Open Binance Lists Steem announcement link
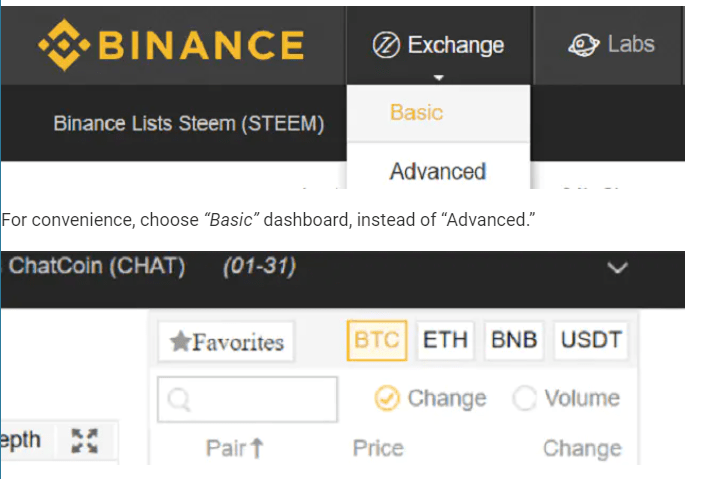The width and height of the screenshot is (718, 479). [x=189, y=124]
